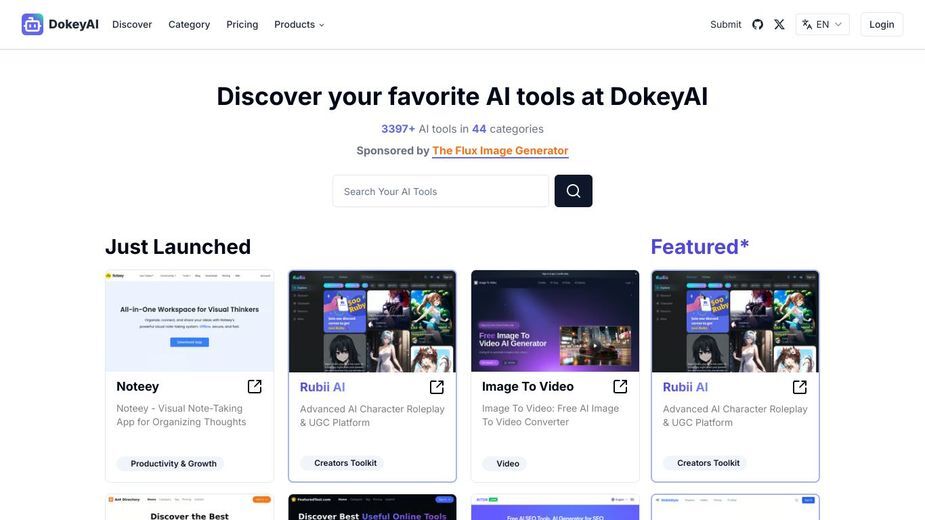The height and width of the screenshot is (520, 925).
Task: Open The Flux Image Generator sponsor link
Action: [x=500, y=151]
